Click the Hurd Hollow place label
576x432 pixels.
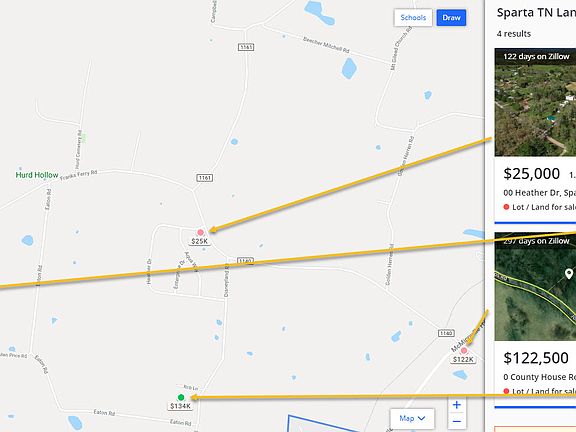point(37,175)
